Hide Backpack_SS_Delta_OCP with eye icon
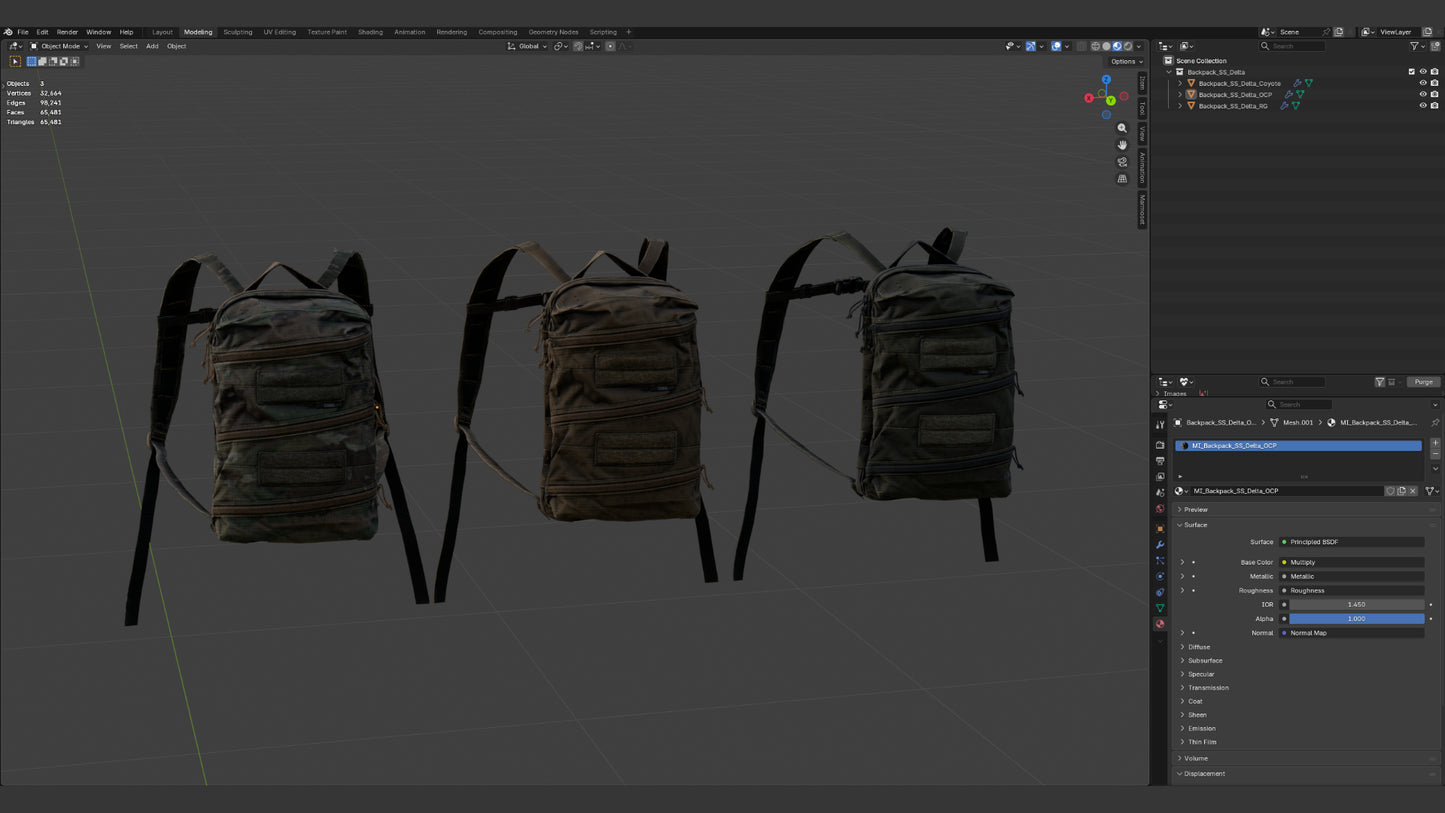Image resolution: width=1445 pixels, height=813 pixels. click(x=1423, y=95)
